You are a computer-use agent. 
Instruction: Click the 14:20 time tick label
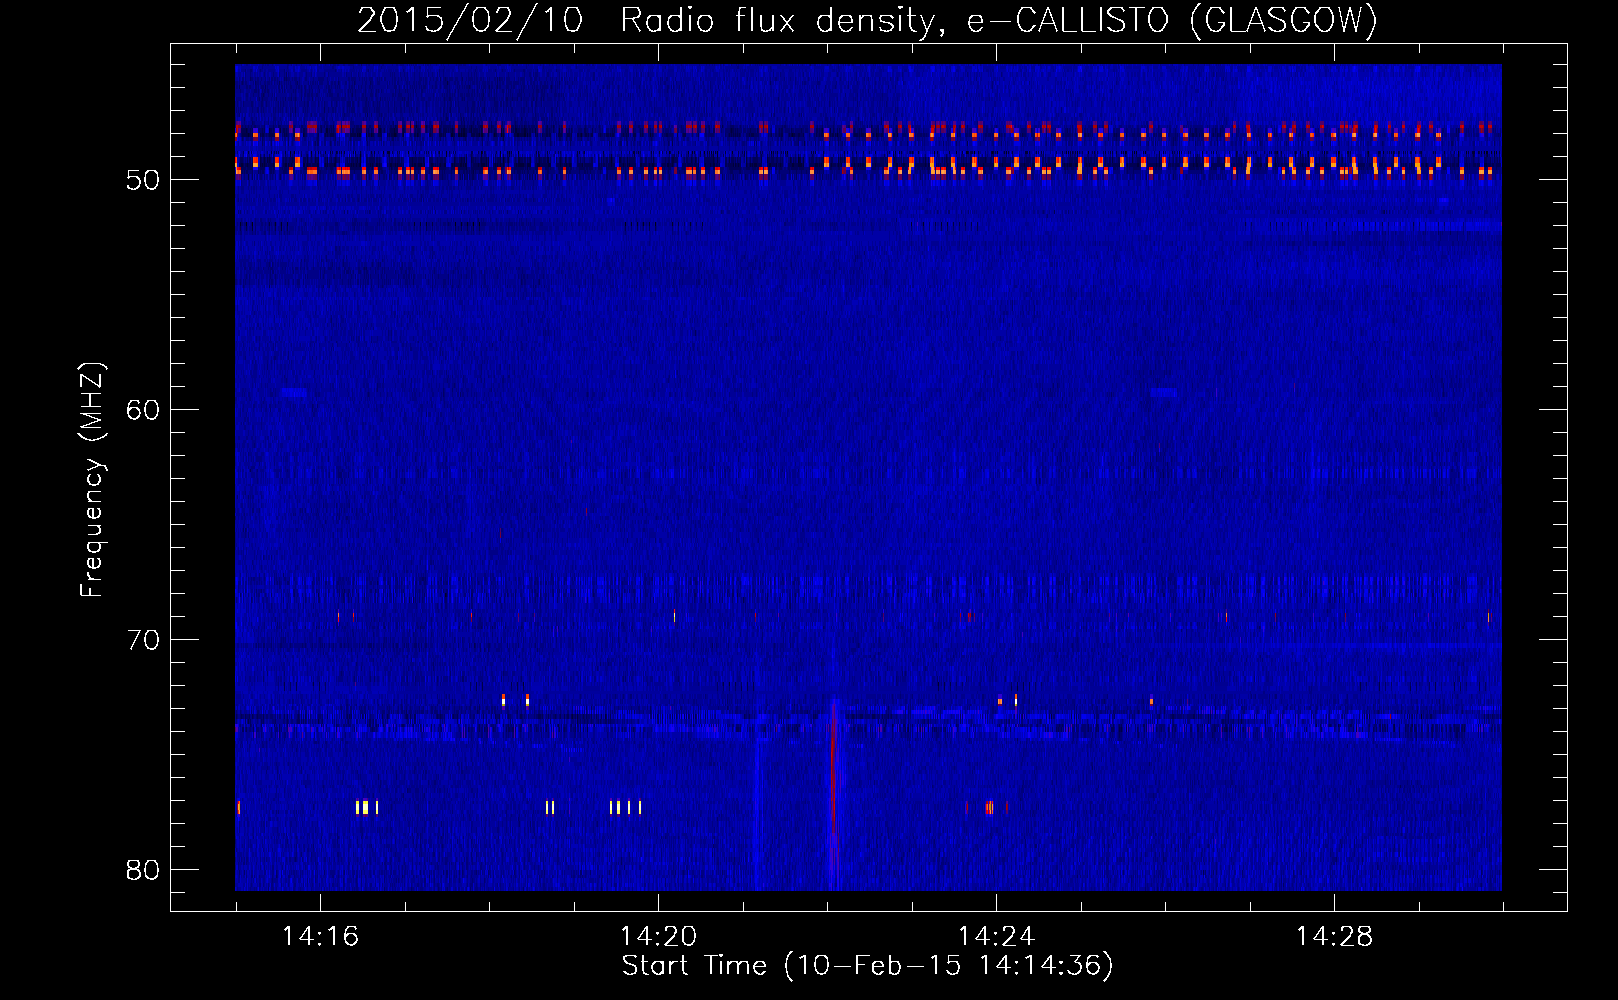pyautogui.click(x=658, y=937)
